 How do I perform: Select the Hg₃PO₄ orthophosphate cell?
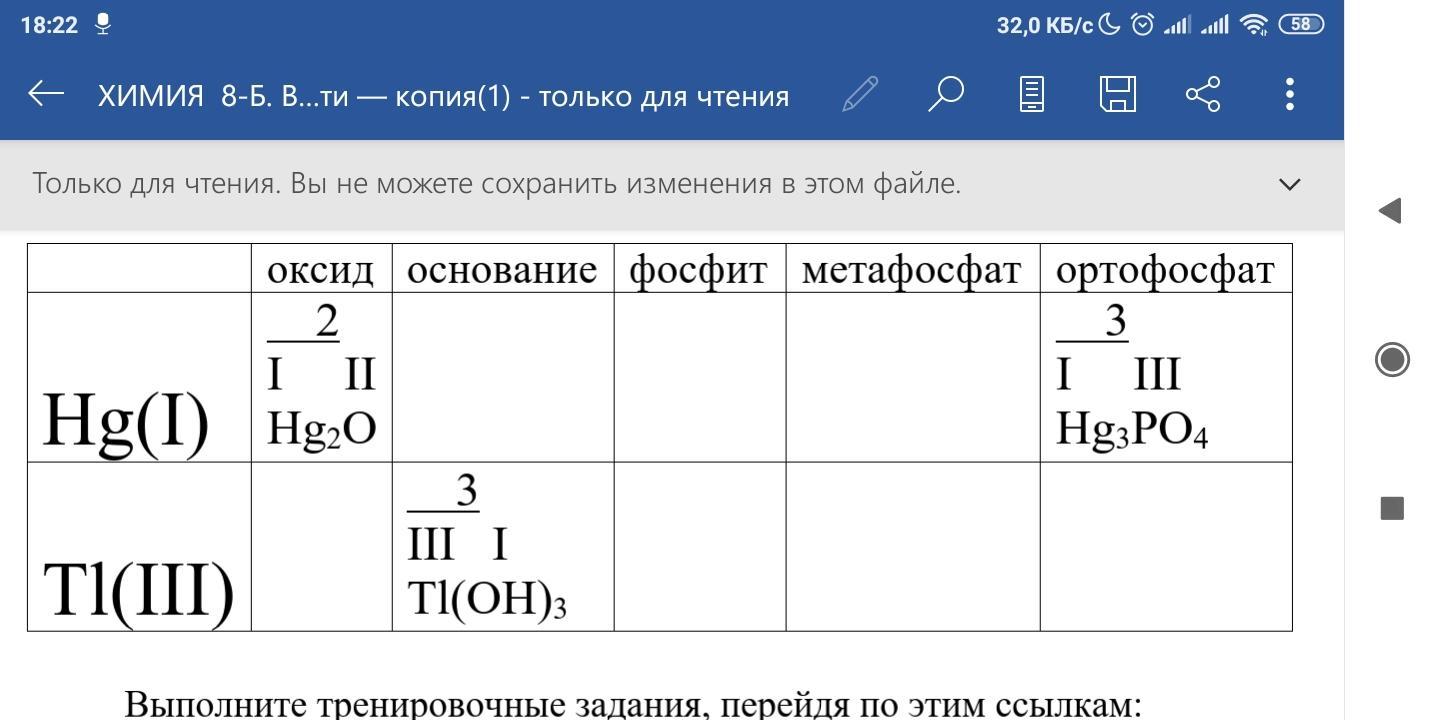[x=1165, y=377]
